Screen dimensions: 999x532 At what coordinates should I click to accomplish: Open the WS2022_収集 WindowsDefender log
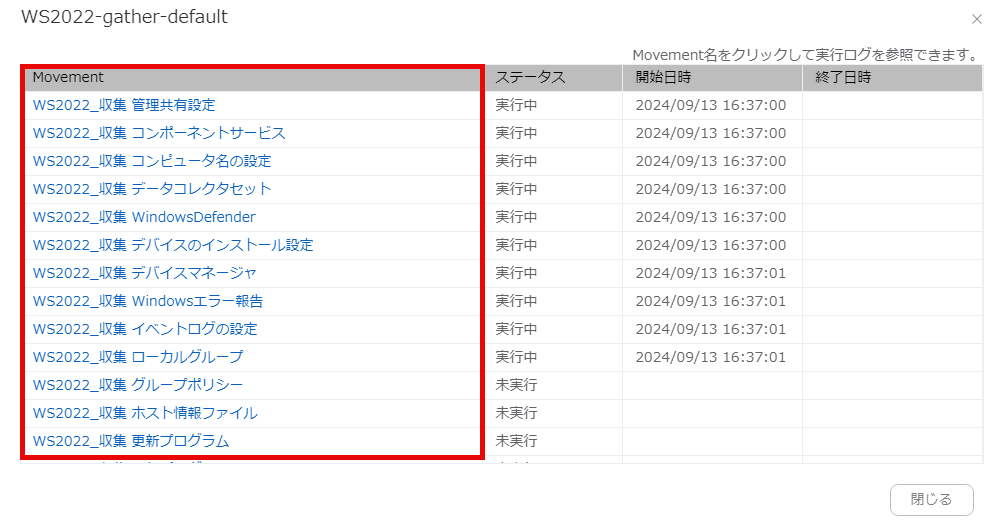pos(144,217)
